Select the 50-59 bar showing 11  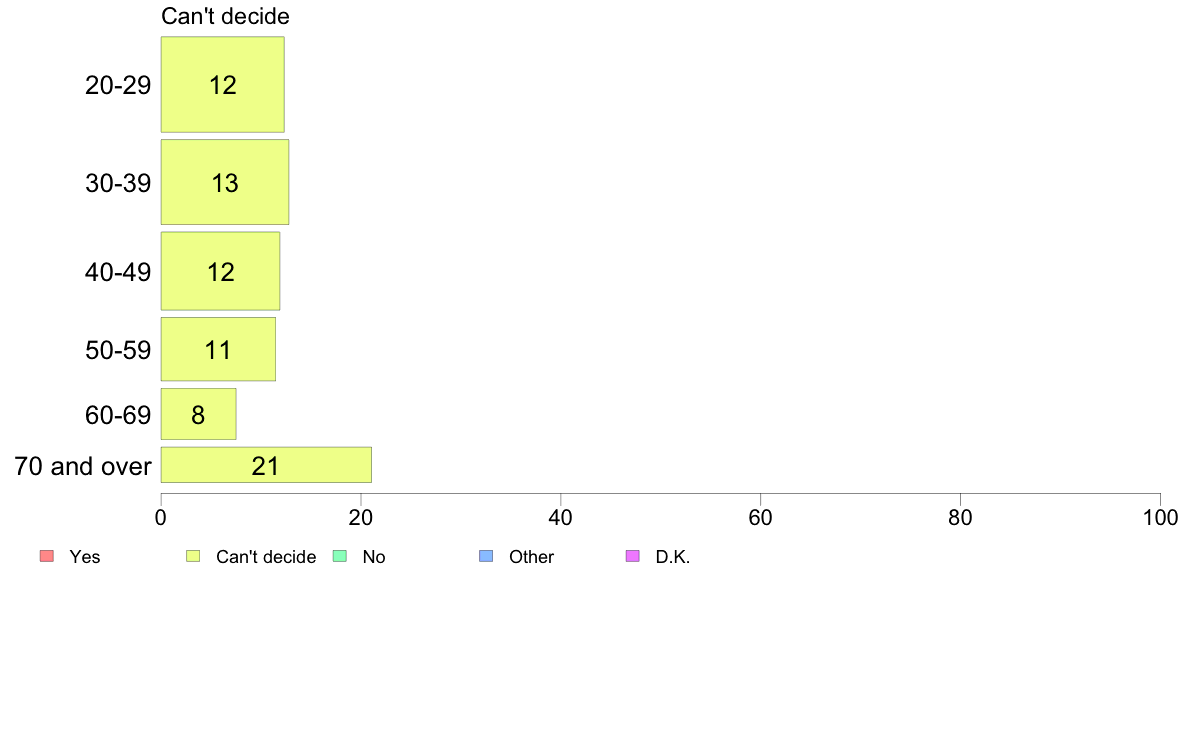[218, 349]
